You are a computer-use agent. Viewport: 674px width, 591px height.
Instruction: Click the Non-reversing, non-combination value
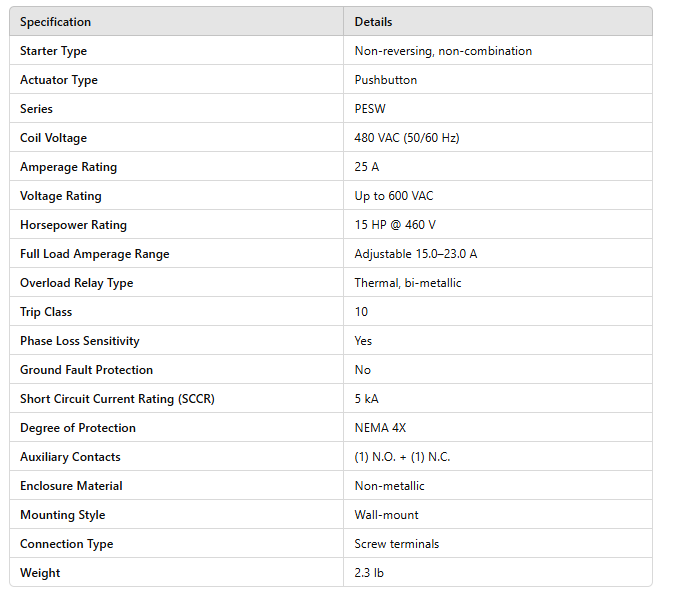(x=443, y=51)
